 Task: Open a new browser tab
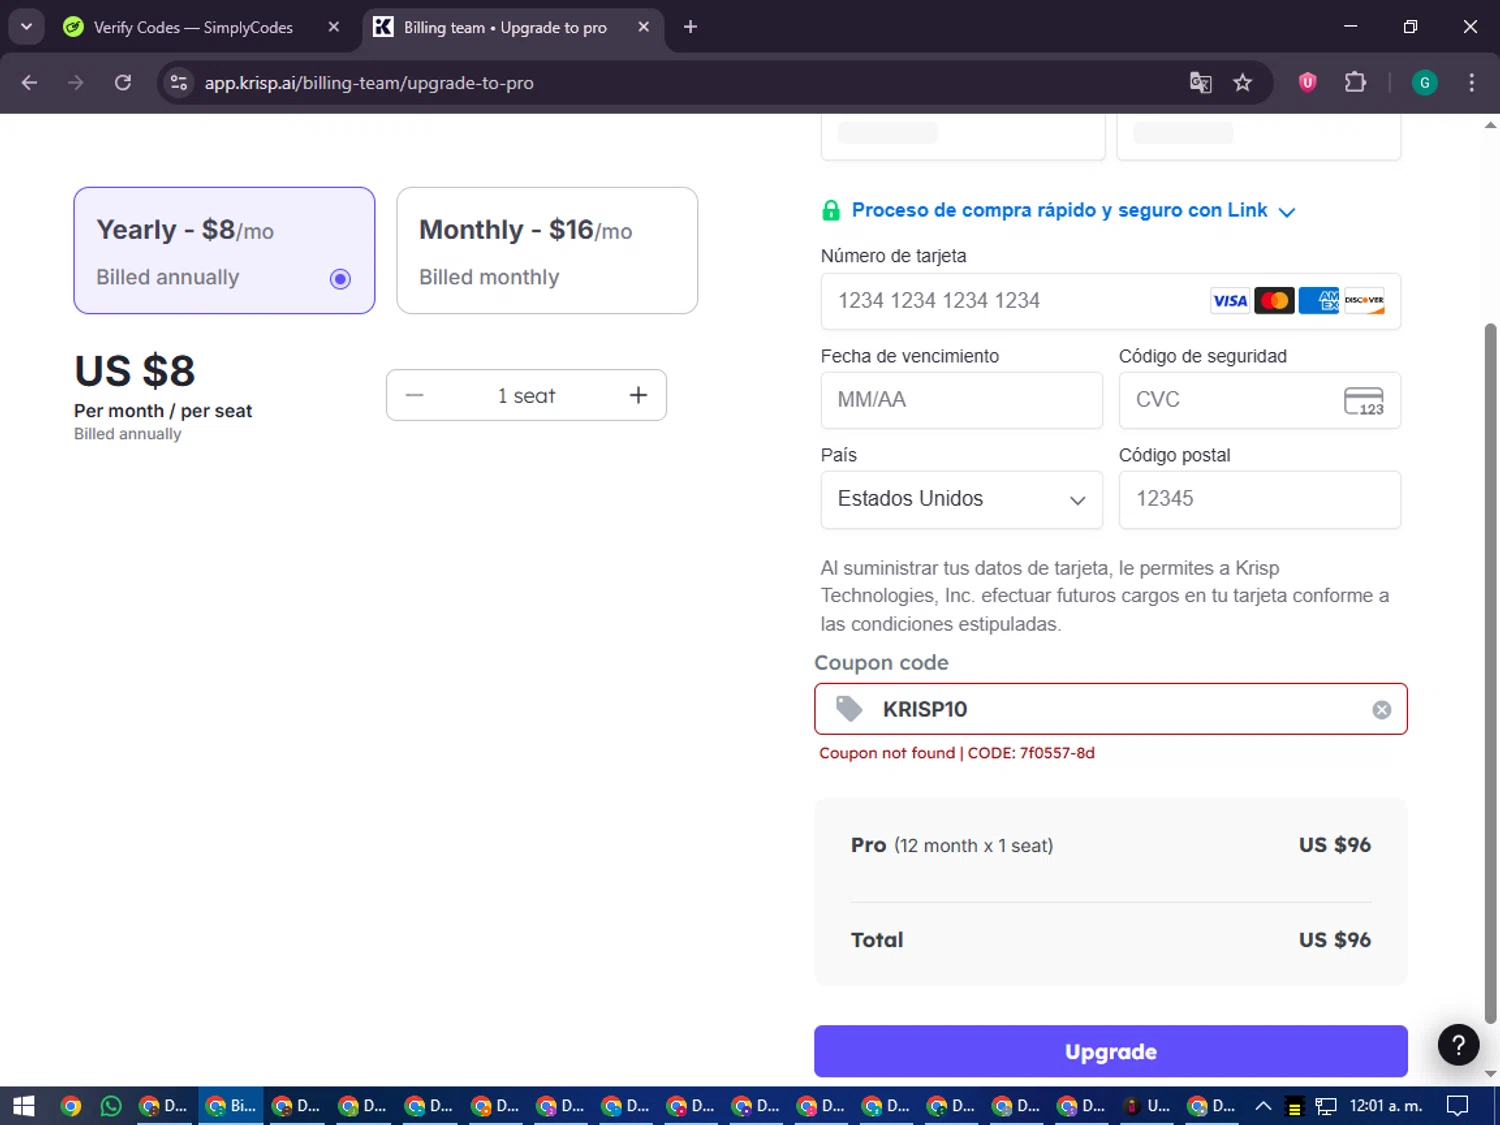(x=690, y=27)
